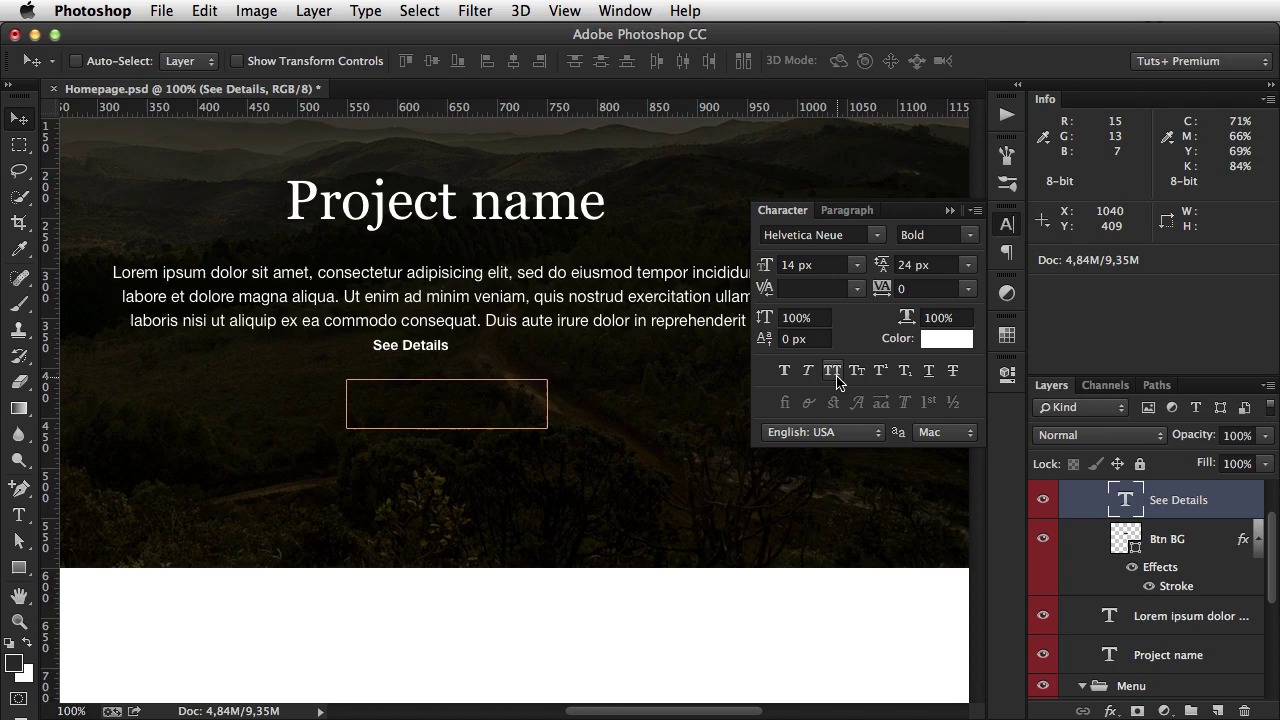Open the Layer menu
Image resolution: width=1280 pixels, height=720 pixels.
(x=313, y=11)
